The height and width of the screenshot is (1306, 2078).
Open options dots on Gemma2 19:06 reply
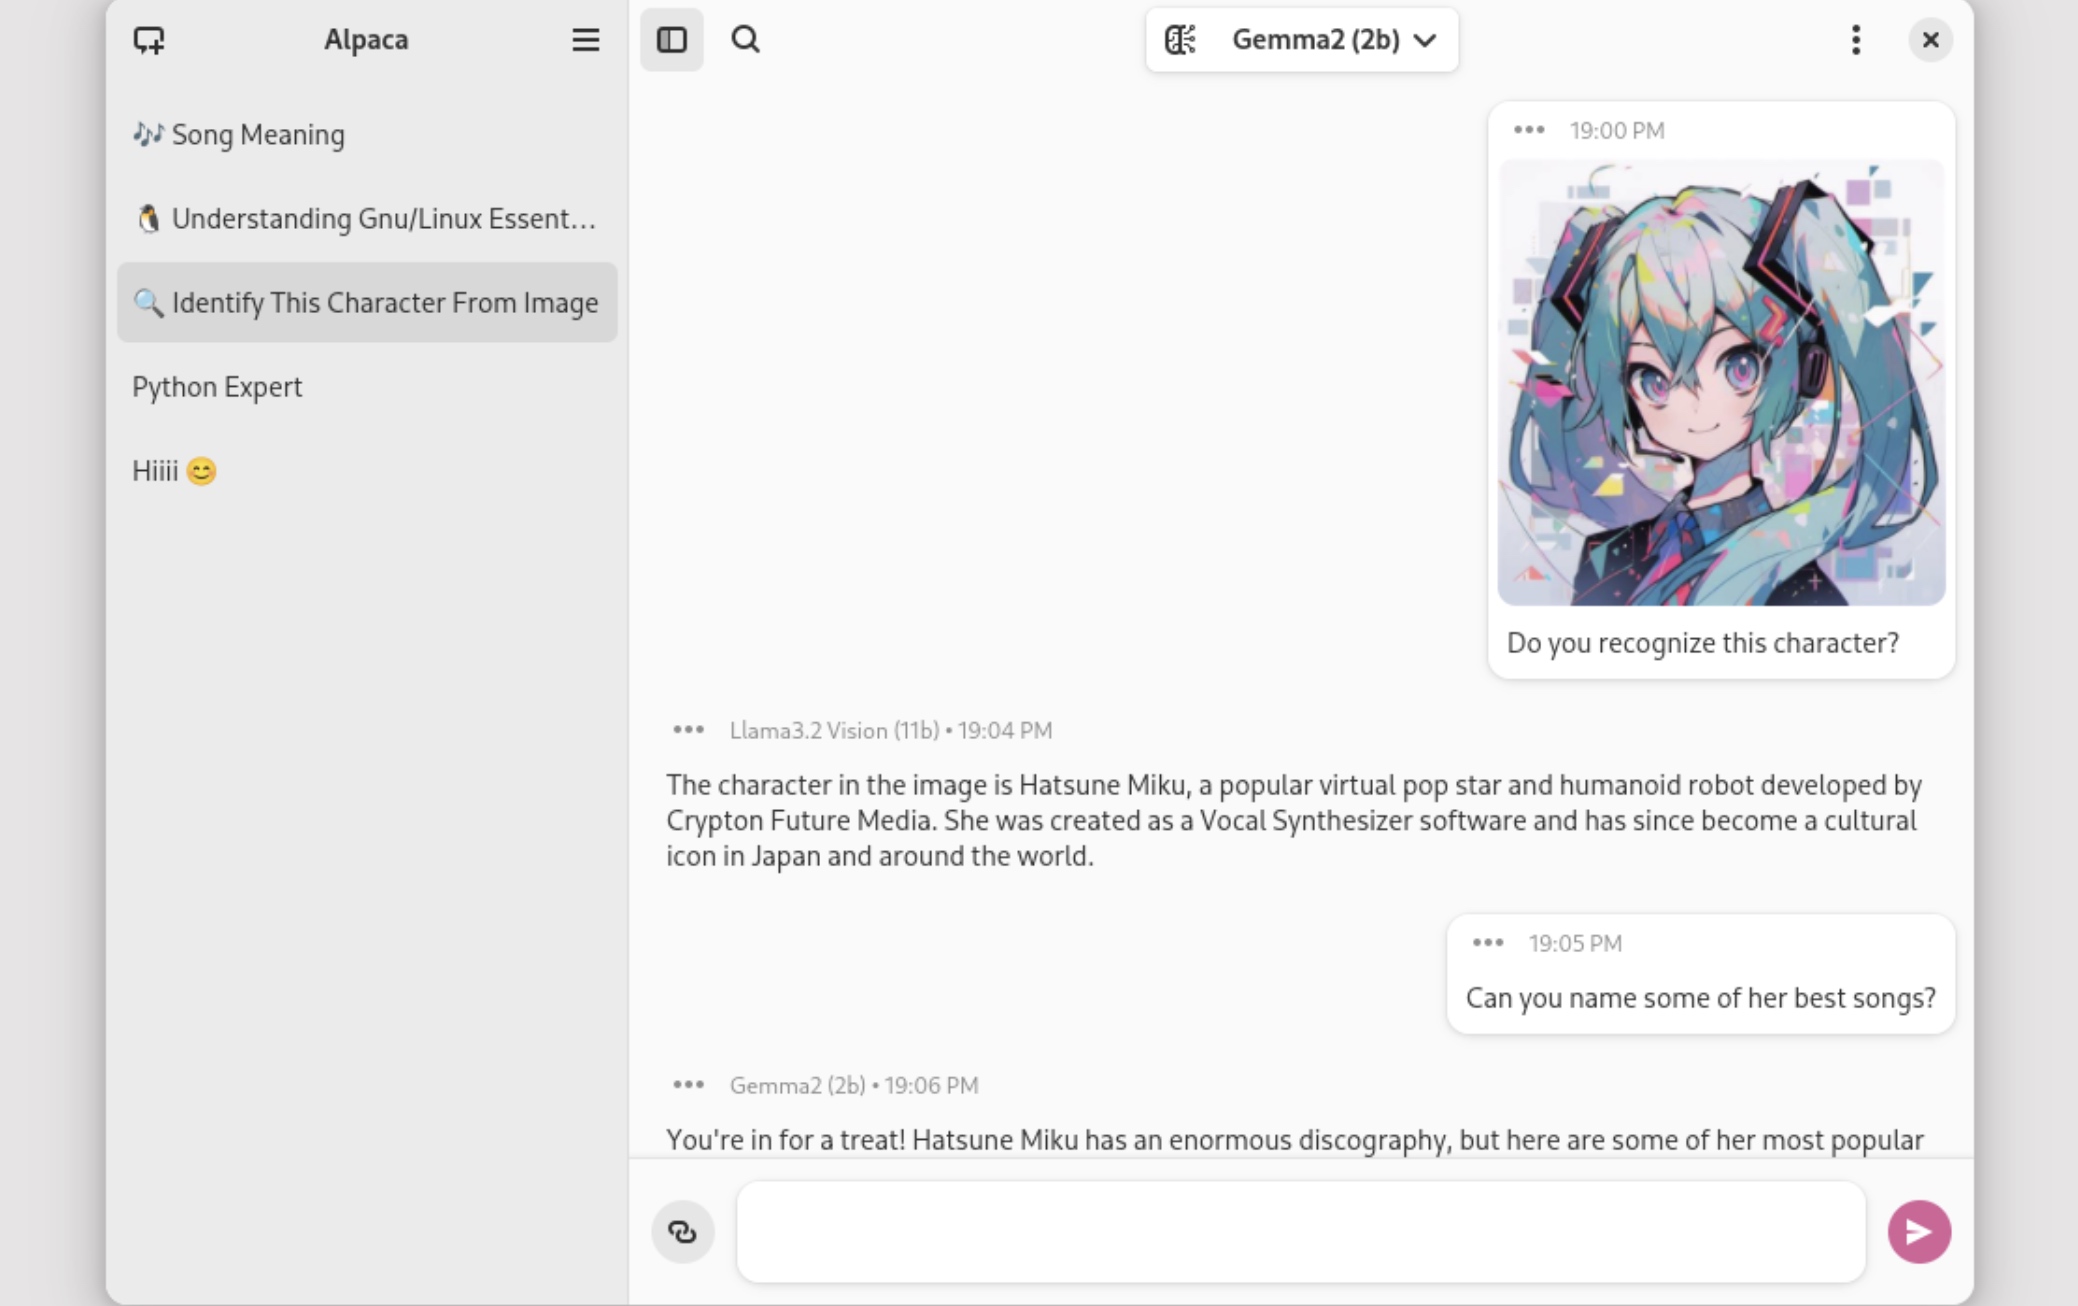tap(689, 1085)
